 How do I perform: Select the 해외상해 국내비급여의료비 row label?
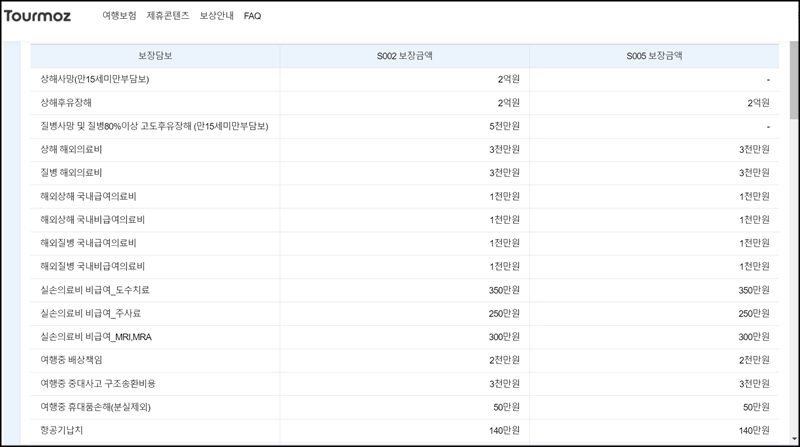pos(92,220)
